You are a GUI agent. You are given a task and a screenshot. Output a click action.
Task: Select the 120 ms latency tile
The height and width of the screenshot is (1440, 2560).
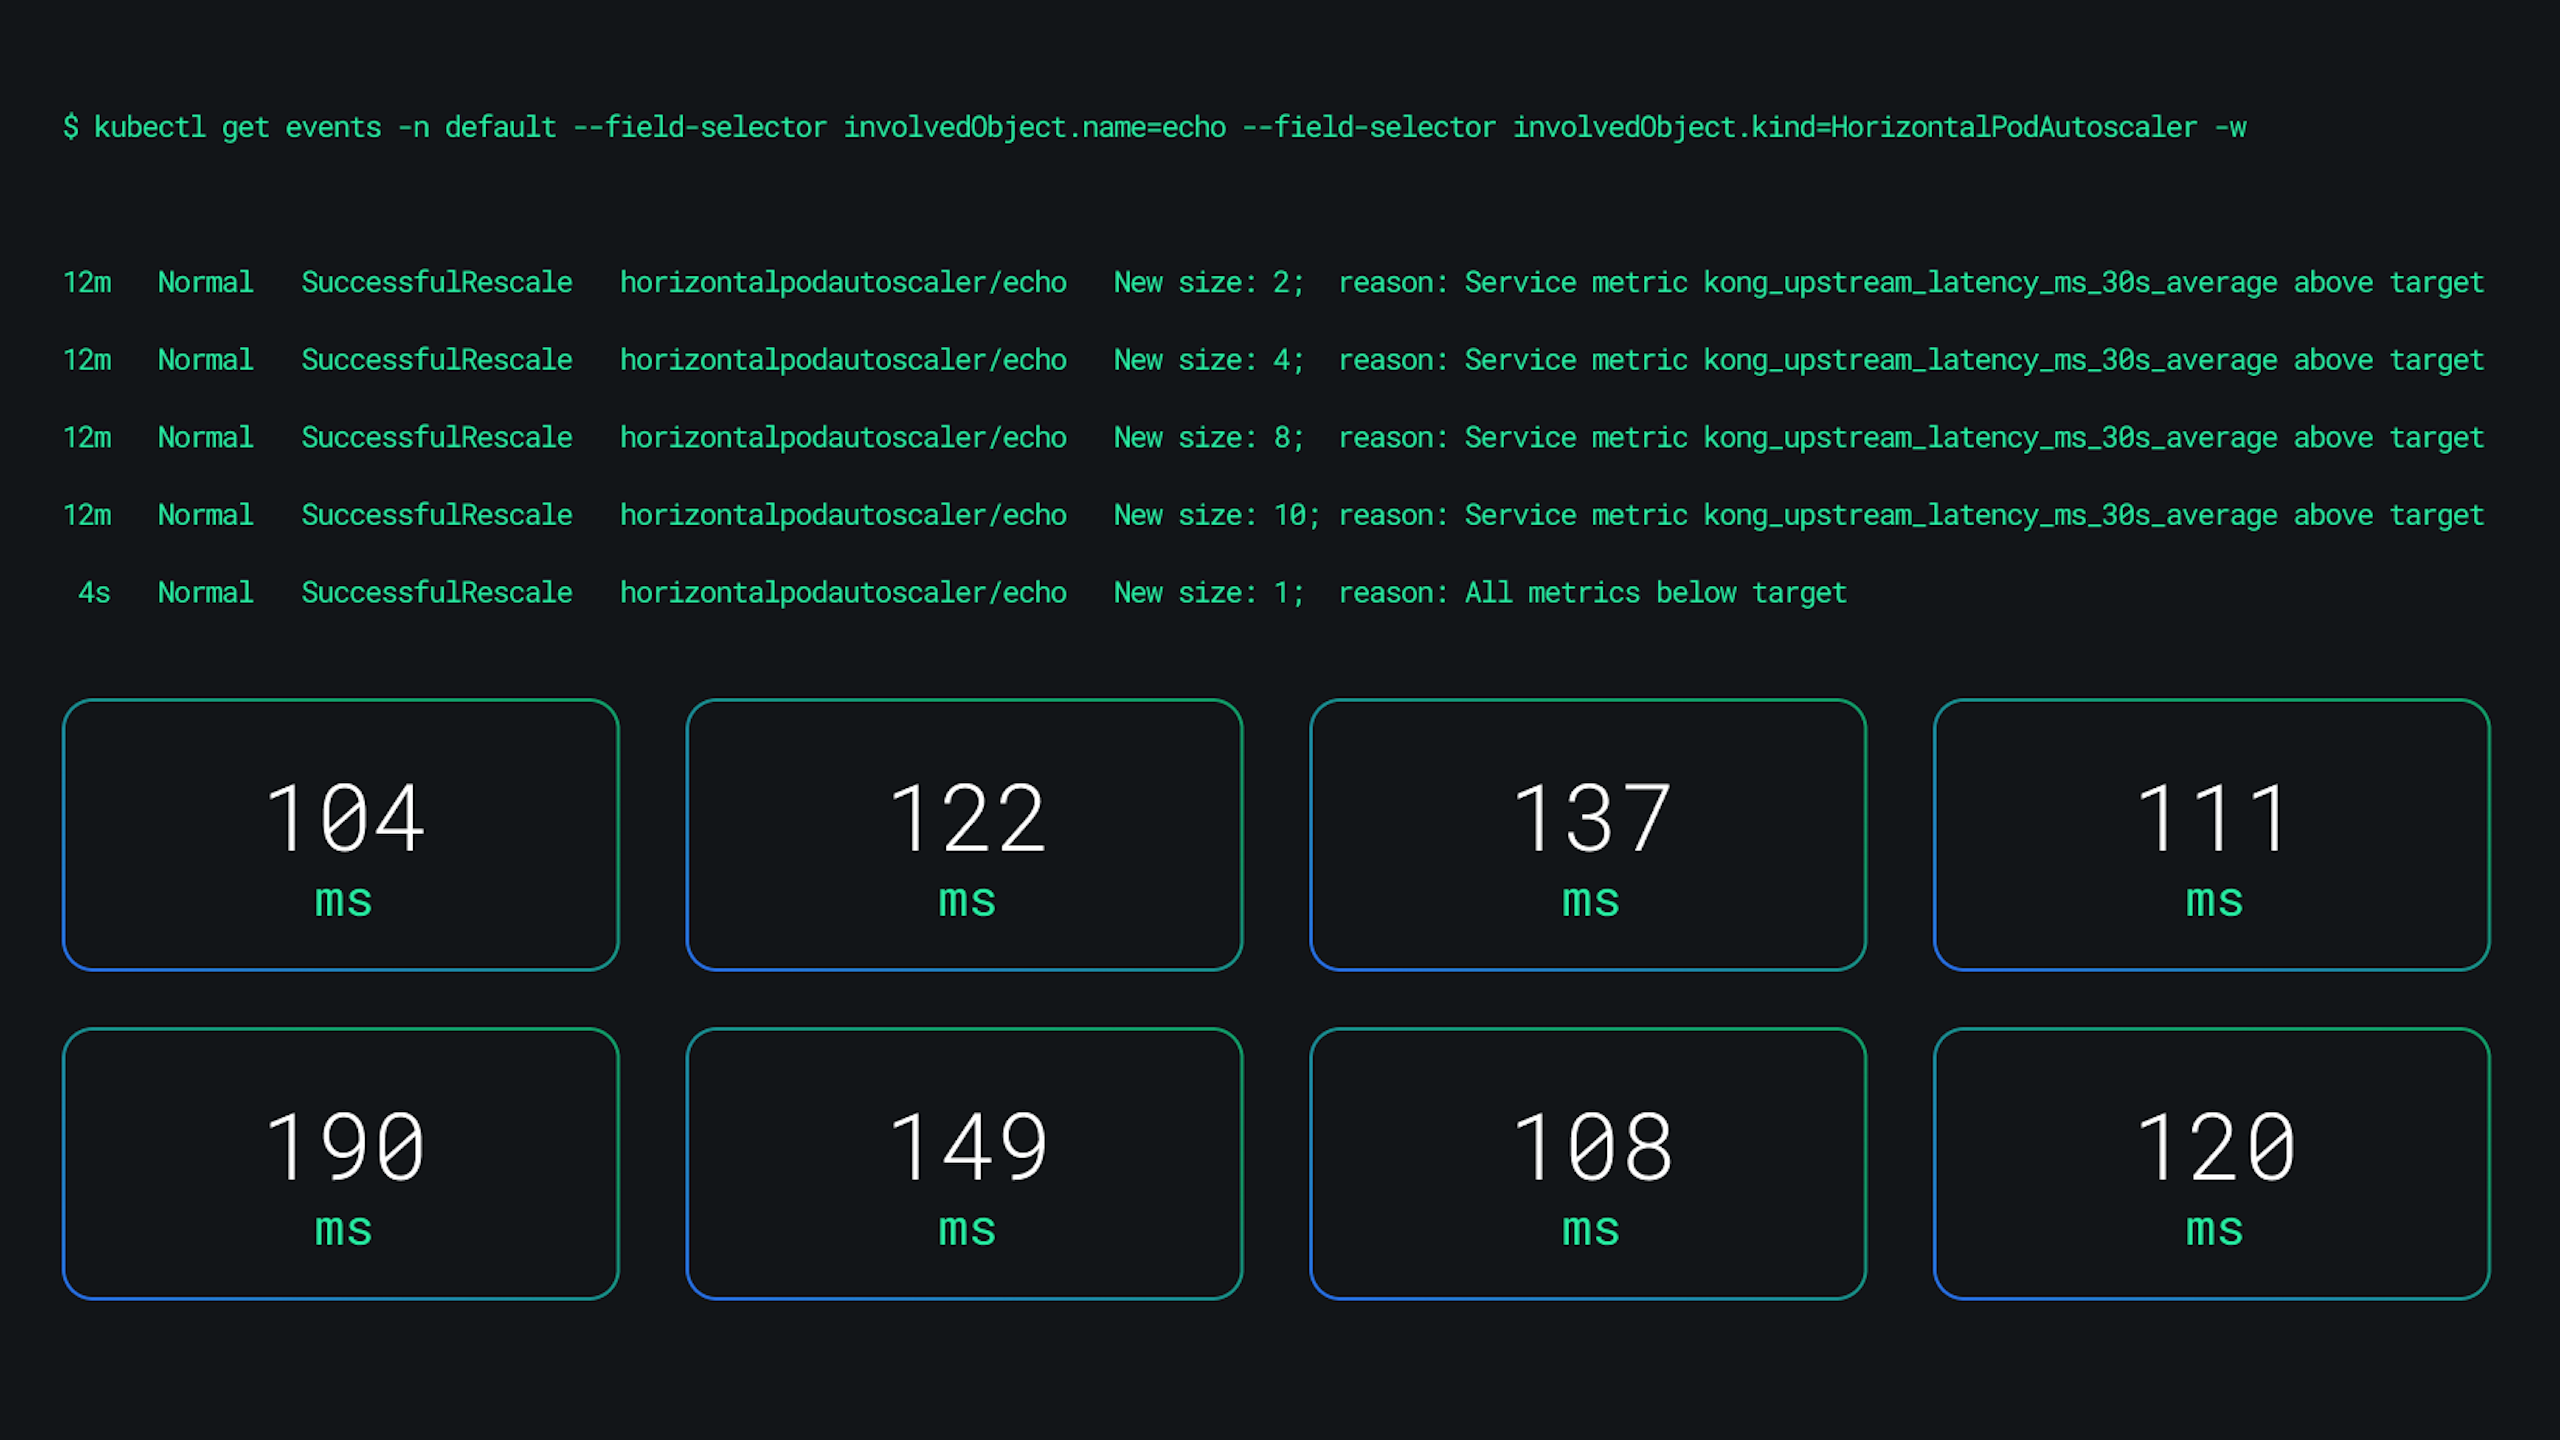(2211, 1163)
